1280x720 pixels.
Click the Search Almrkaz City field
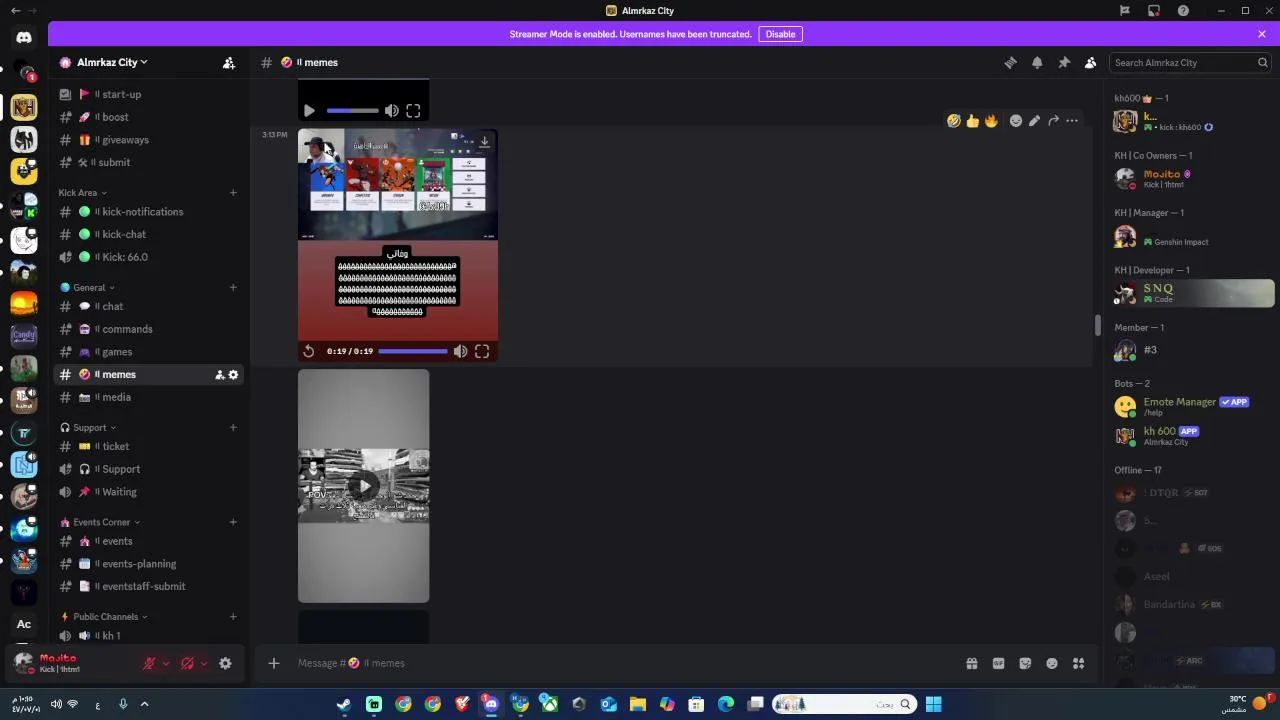(x=1191, y=62)
